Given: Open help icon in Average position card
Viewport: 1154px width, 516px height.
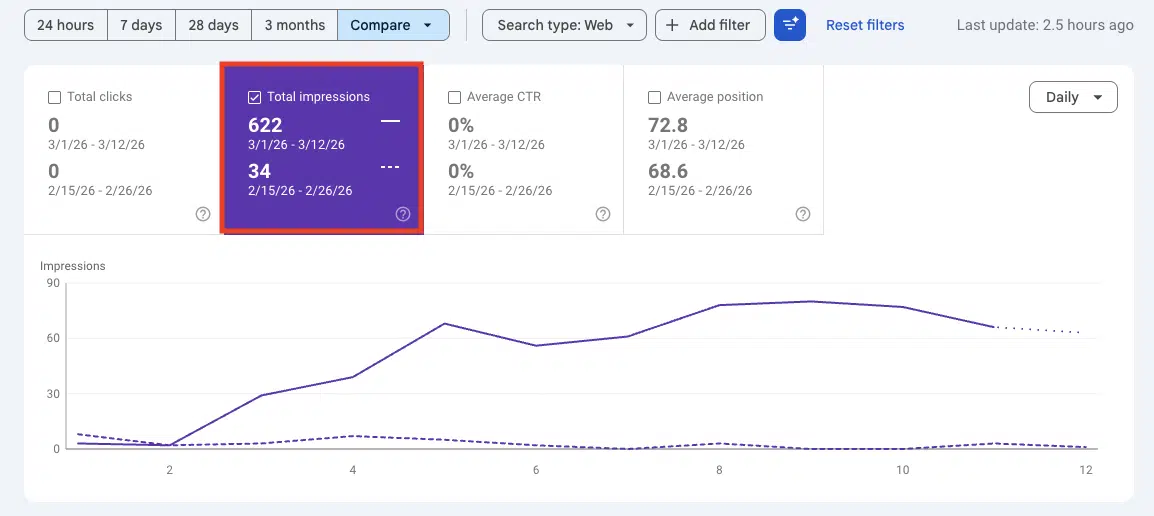Looking at the screenshot, I should [x=803, y=214].
